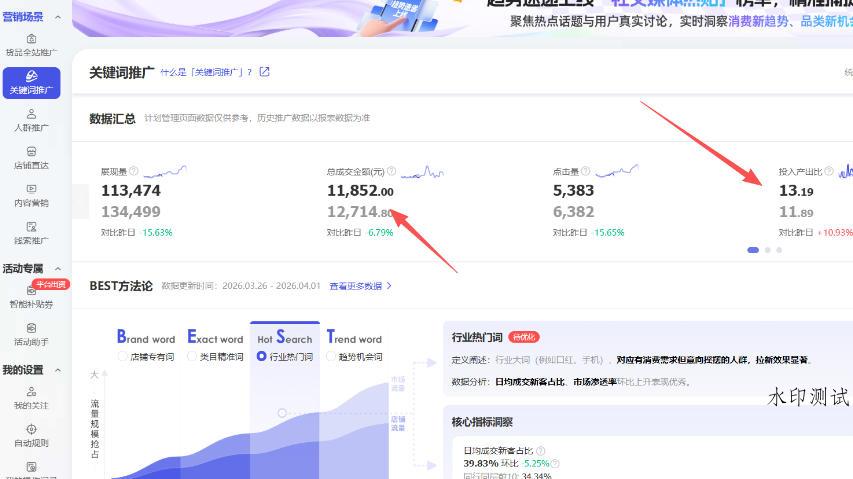Open 活动助手 sidebar item
Viewport: 853px width, 479px height.
32,334
